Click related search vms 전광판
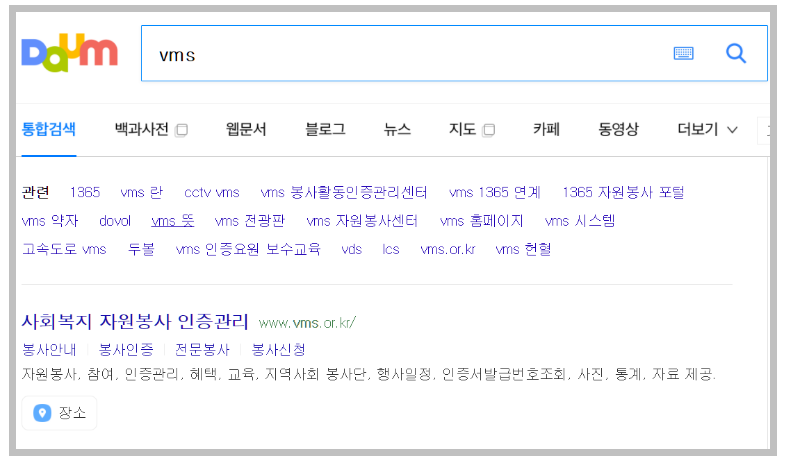 click(x=250, y=221)
